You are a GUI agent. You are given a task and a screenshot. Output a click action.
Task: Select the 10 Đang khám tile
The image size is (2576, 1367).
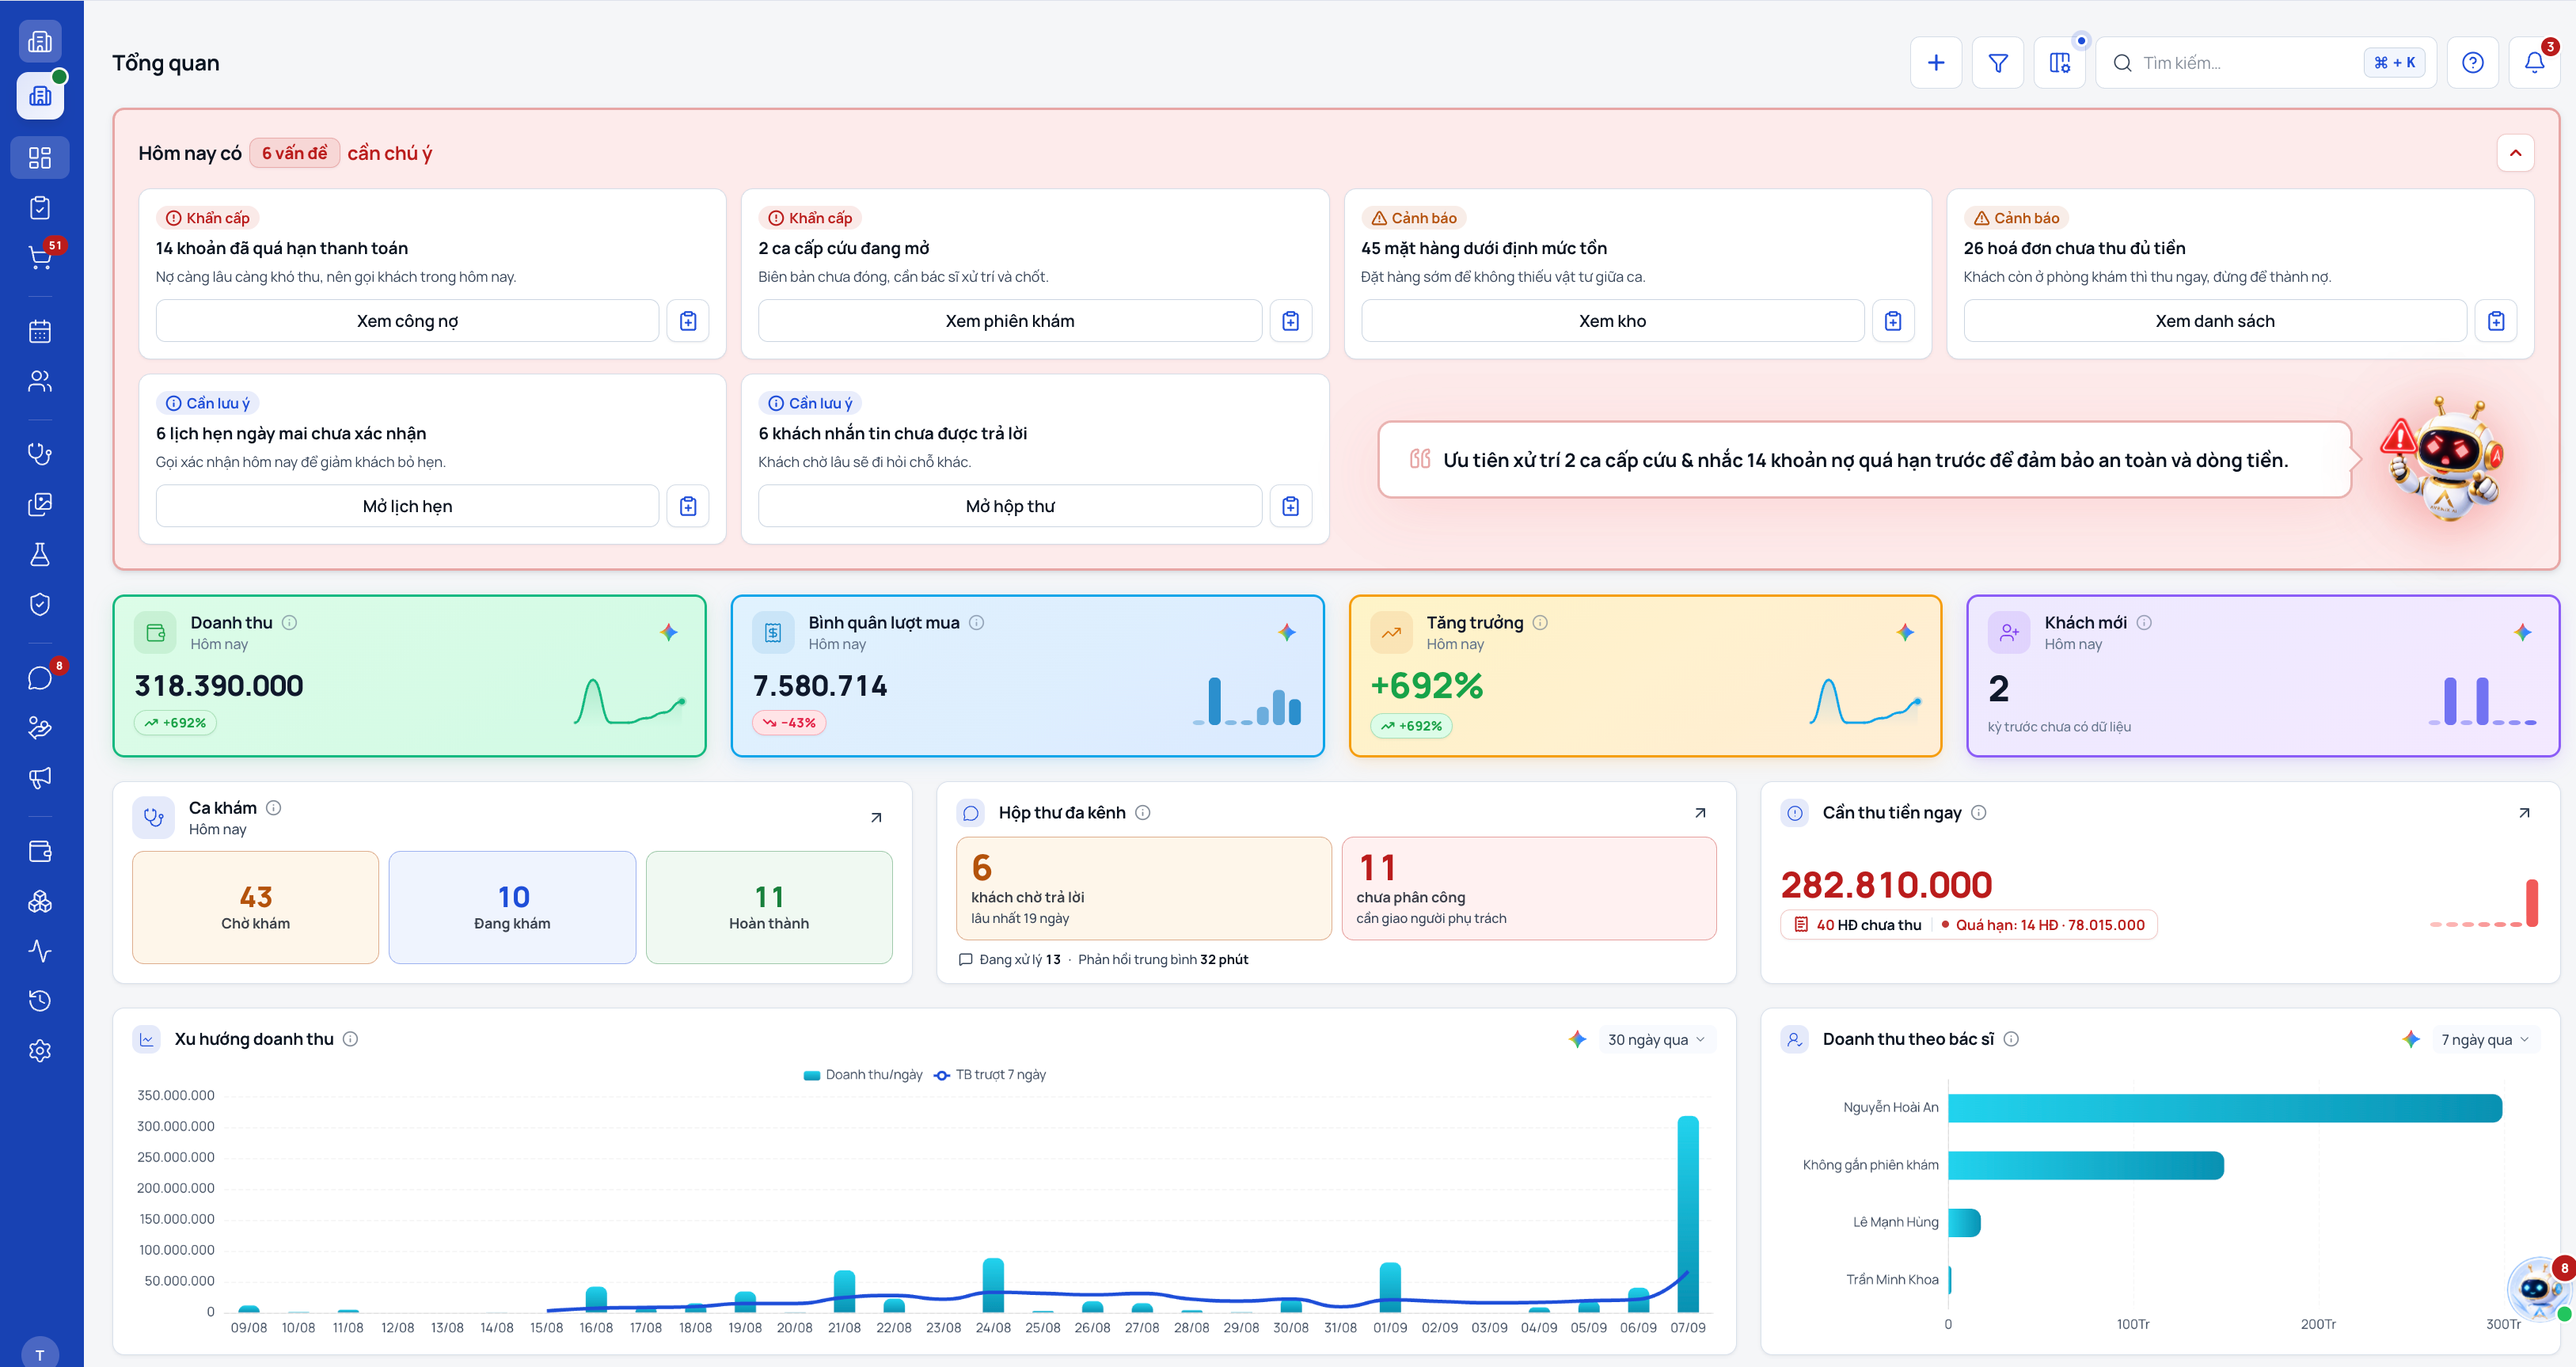pyautogui.click(x=512, y=907)
